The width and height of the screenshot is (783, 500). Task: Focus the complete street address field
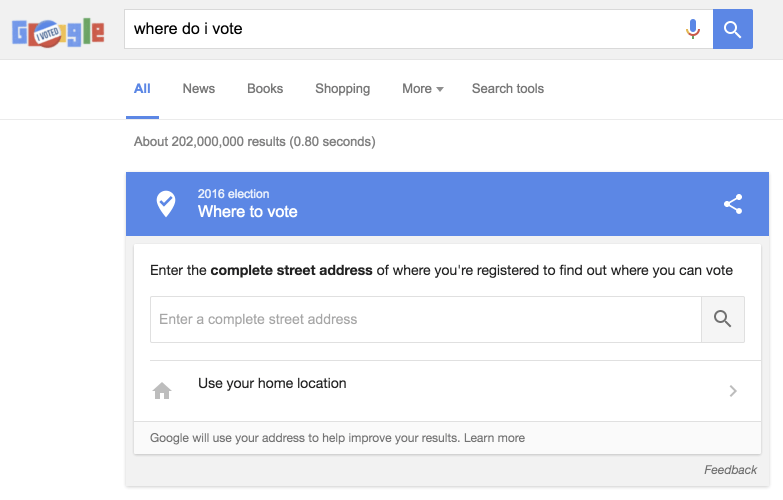pos(425,320)
